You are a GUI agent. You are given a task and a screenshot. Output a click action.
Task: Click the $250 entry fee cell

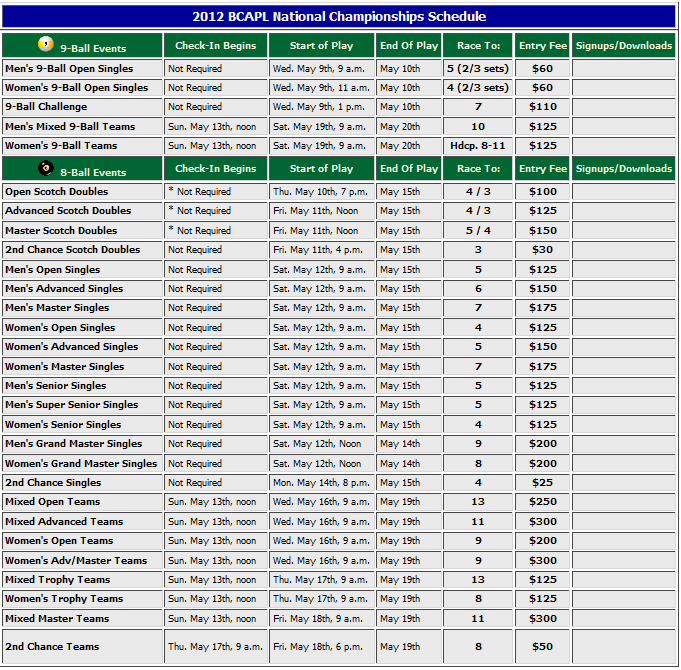coord(542,502)
